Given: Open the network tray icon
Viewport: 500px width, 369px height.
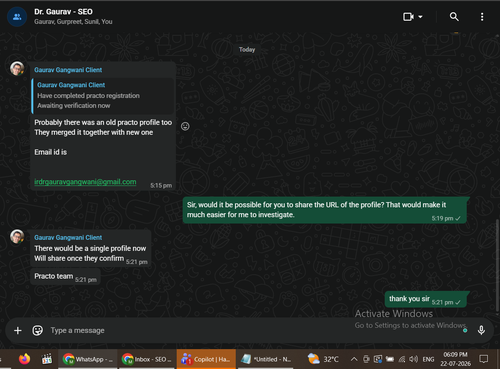Looking at the screenshot, I should [x=402, y=359].
